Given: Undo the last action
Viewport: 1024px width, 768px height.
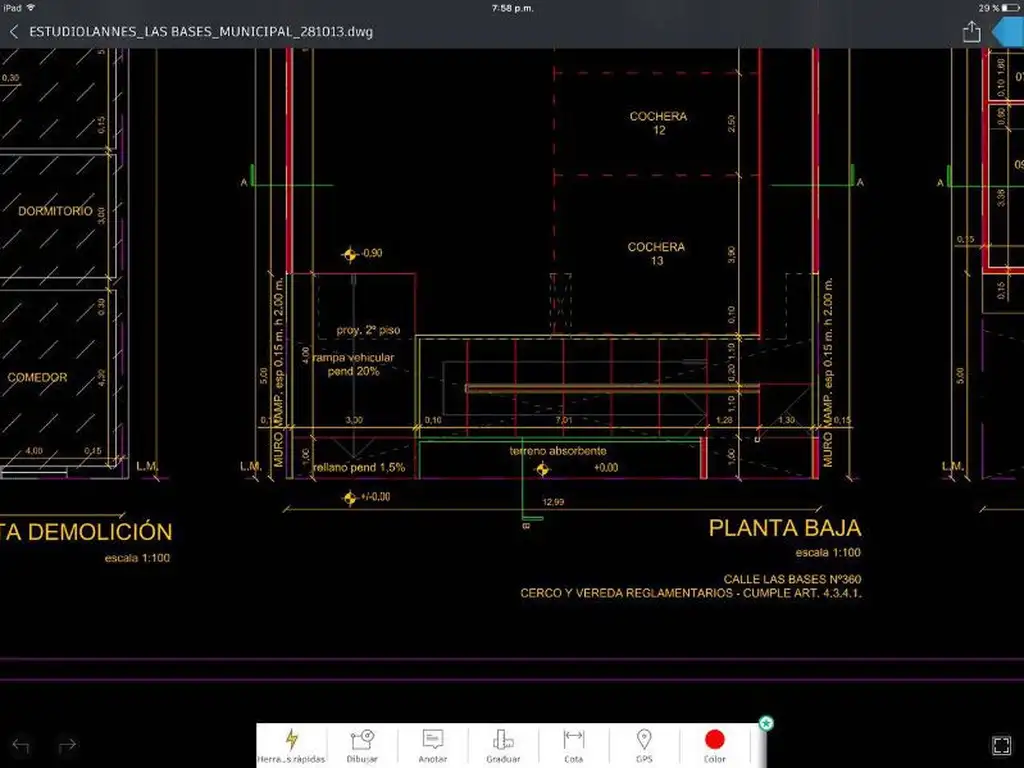Looking at the screenshot, I should [x=21, y=745].
